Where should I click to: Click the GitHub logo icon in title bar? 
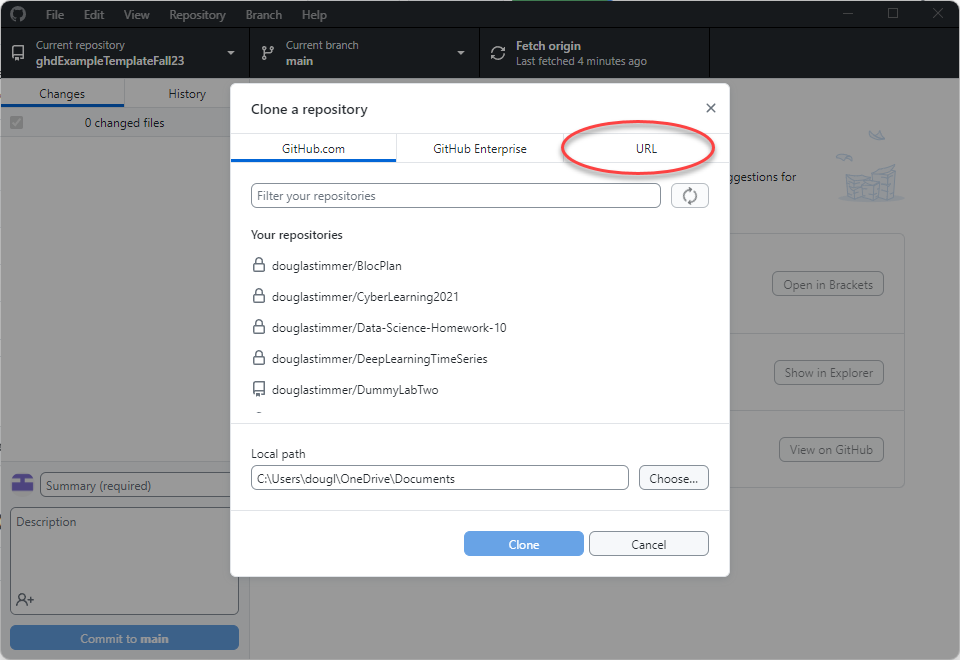point(18,15)
